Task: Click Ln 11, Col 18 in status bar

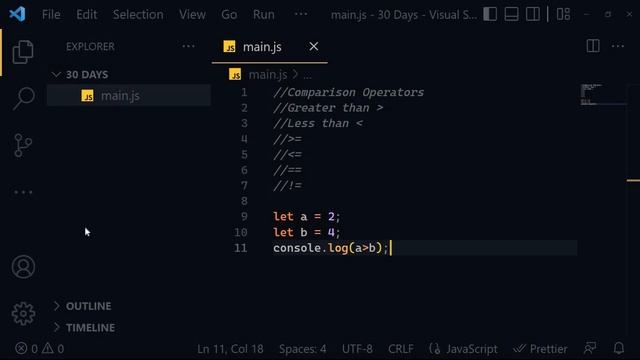Action: (230, 349)
